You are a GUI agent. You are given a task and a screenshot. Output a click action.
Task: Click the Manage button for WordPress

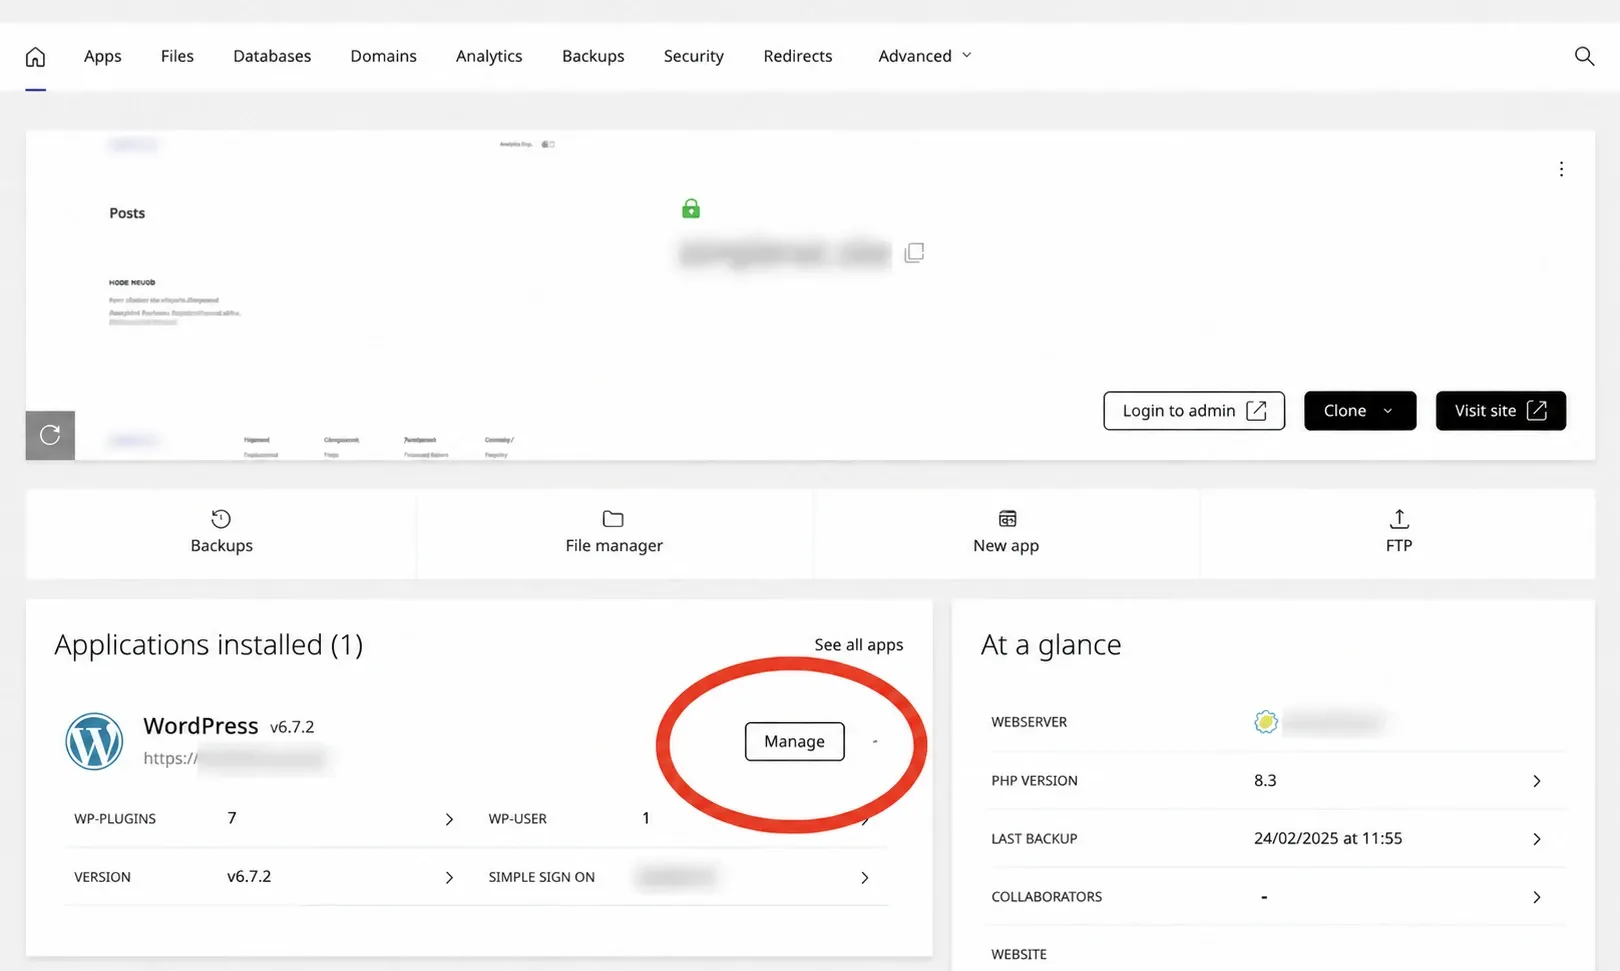pyautogui.click(x=794, y=741)
